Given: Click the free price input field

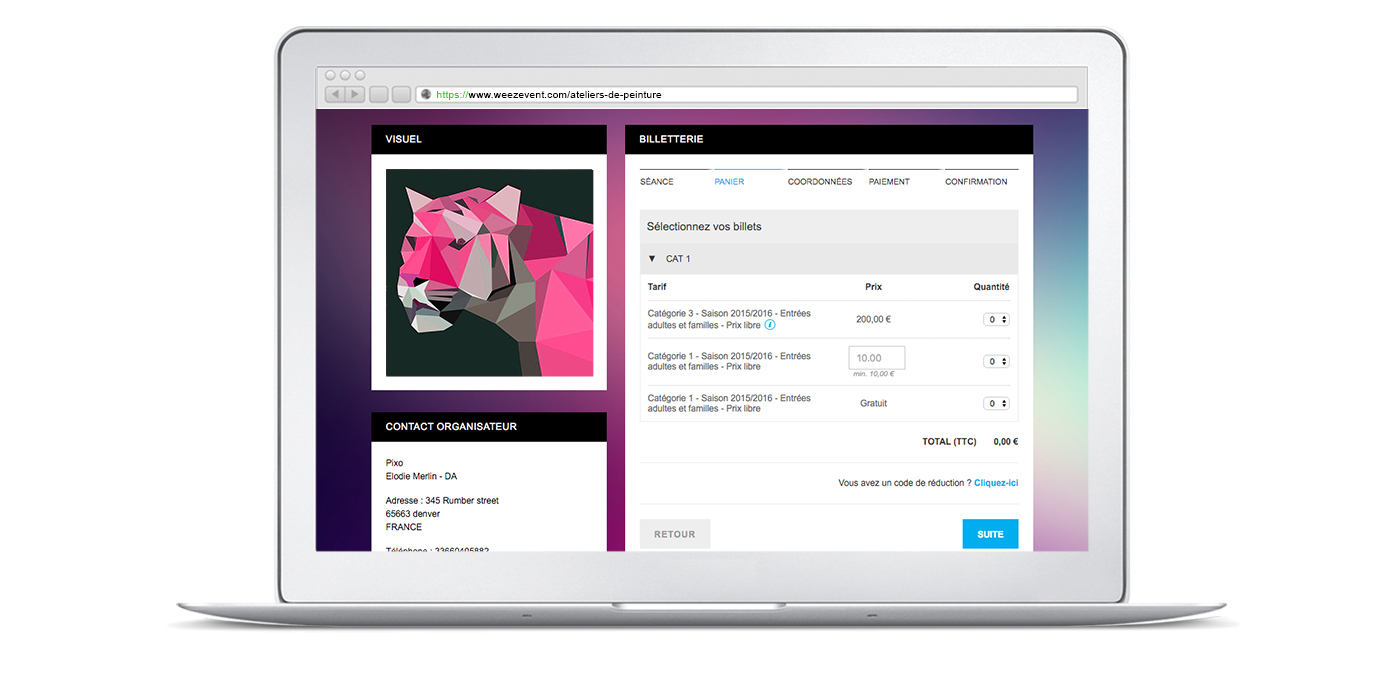Looking at the screenshot, I should tap(877, 358).
